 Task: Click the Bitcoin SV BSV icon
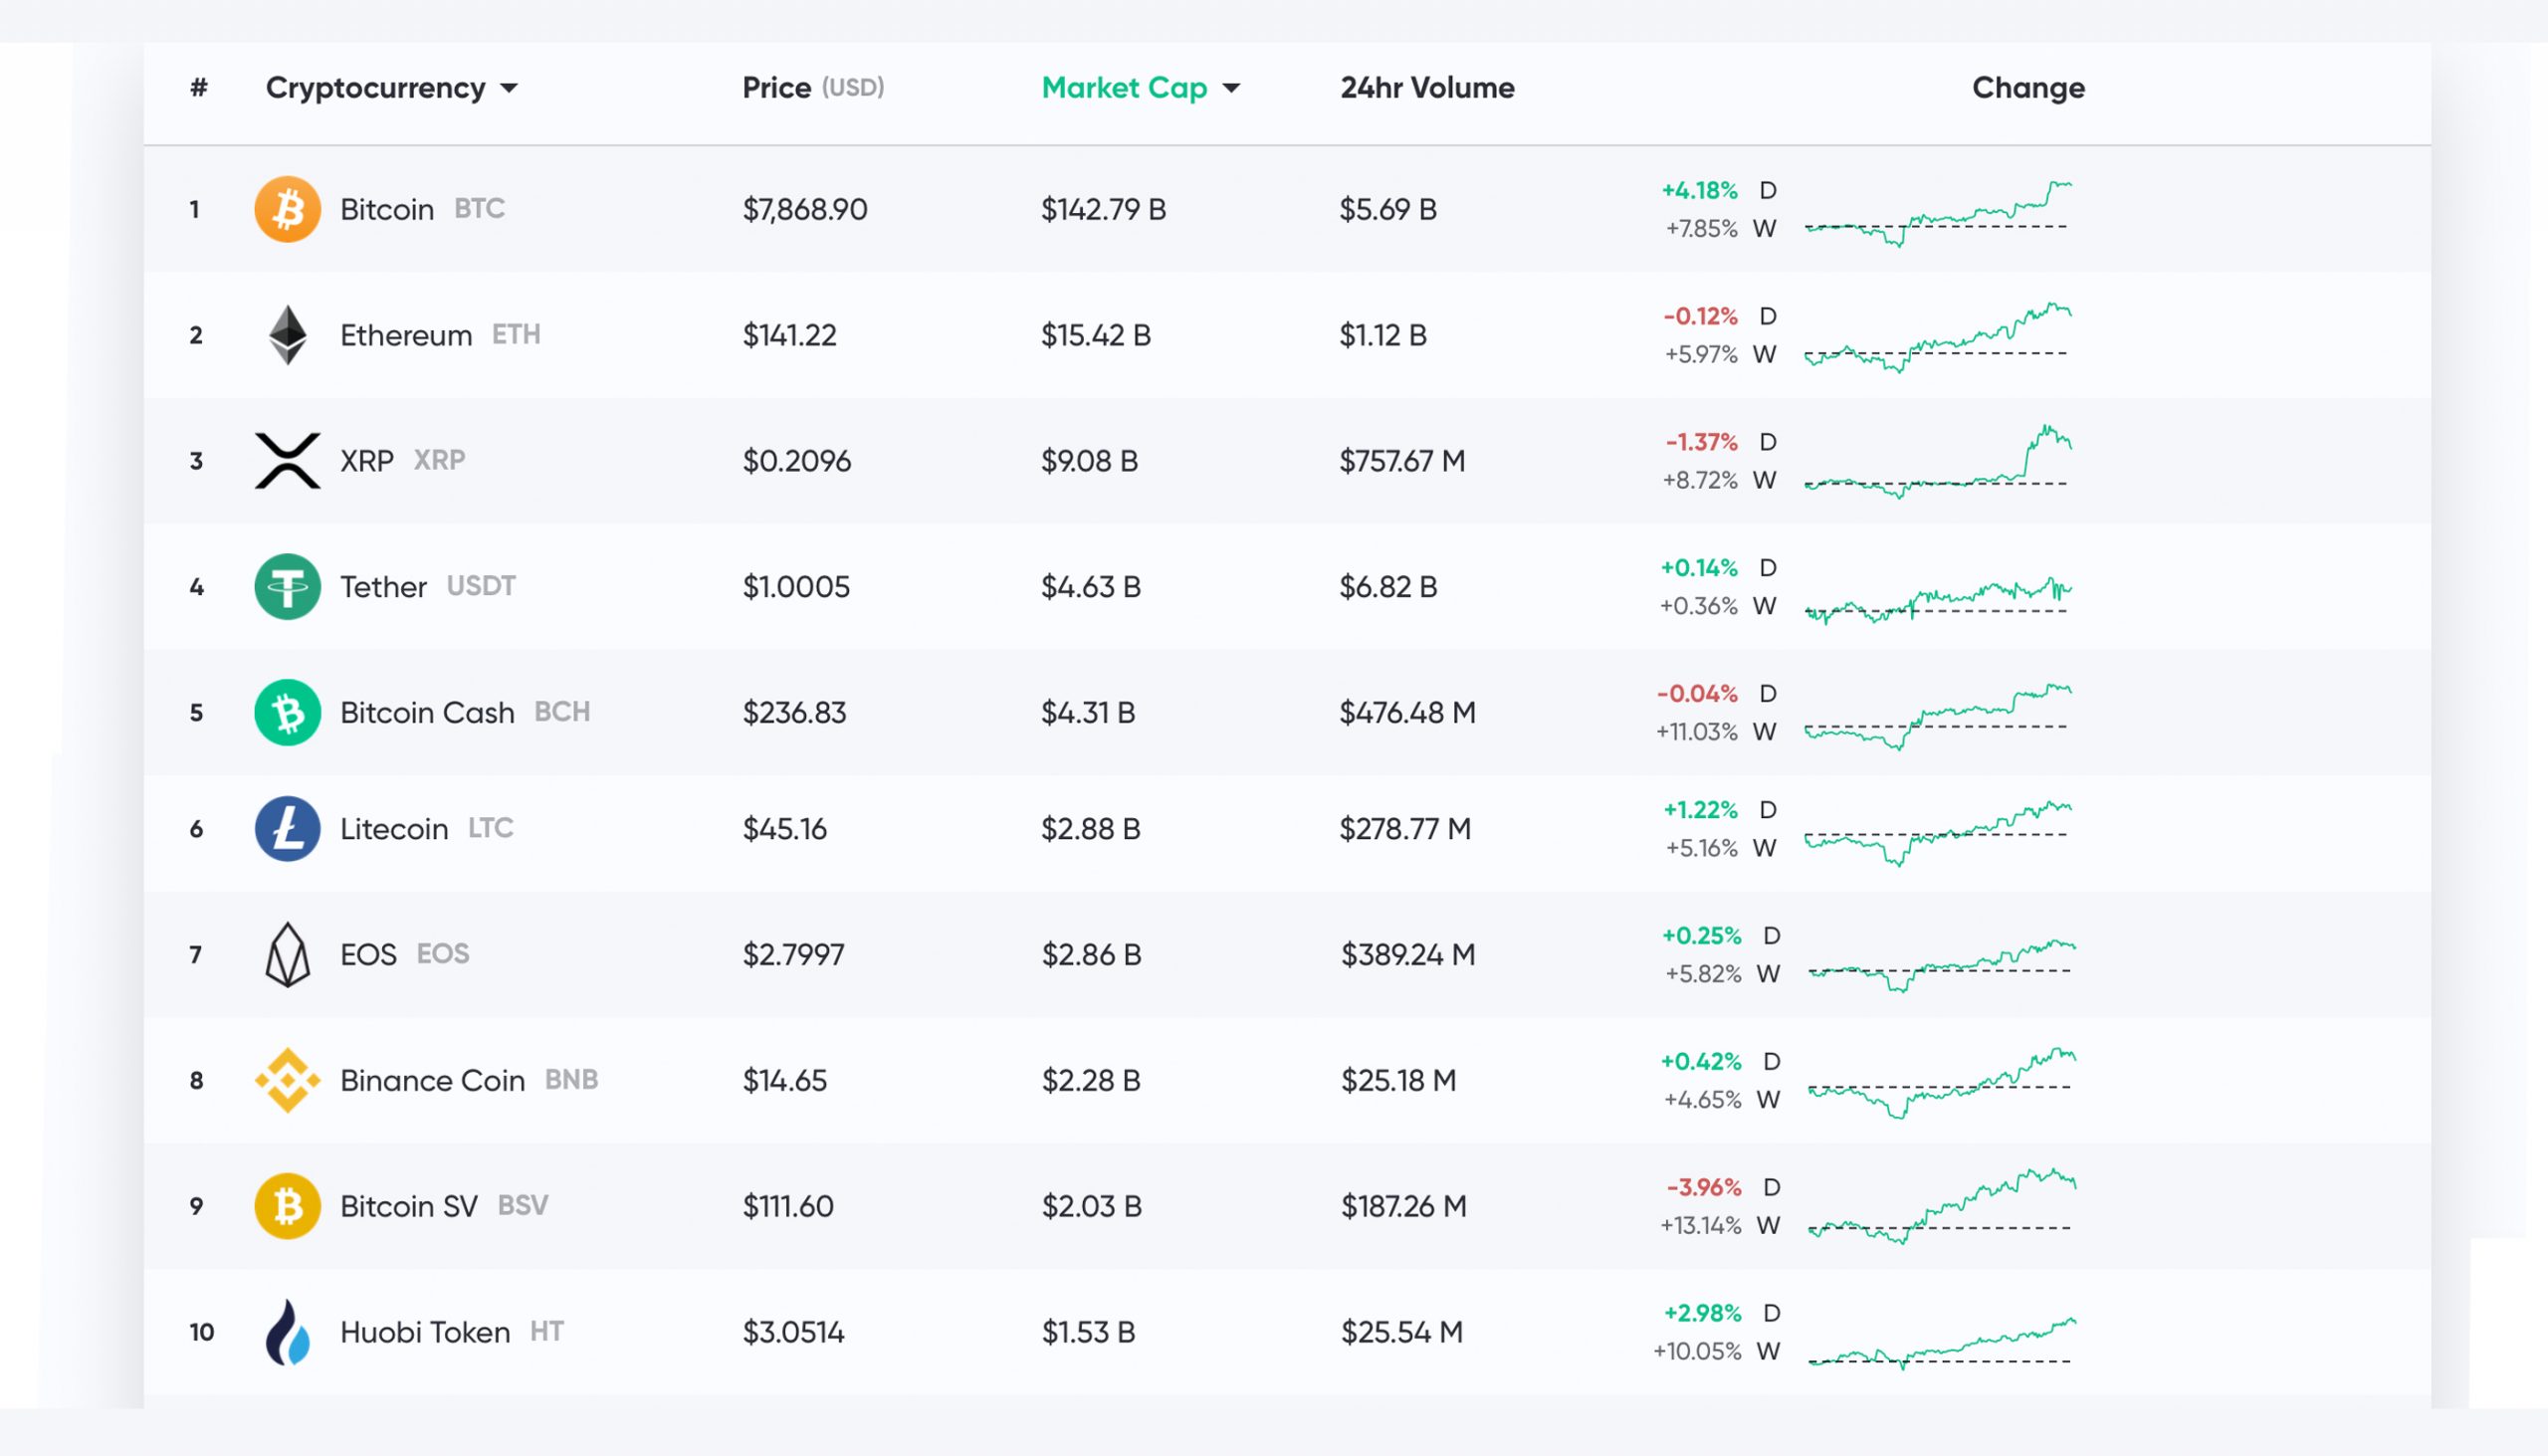(284, 1204)
